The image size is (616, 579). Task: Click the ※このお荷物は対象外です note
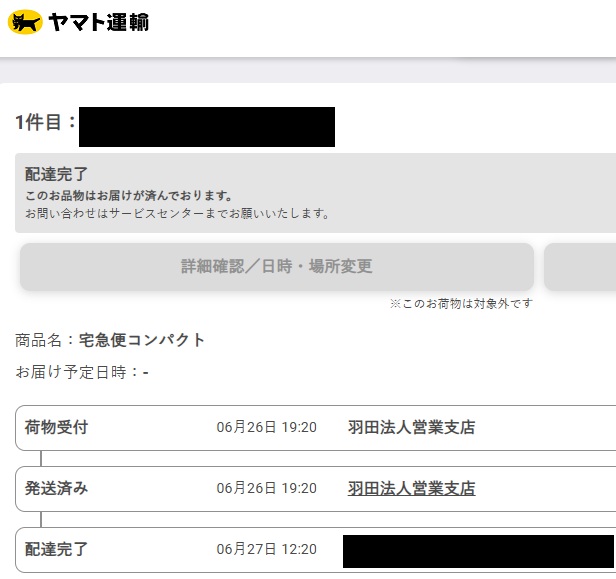coord(461,304)
